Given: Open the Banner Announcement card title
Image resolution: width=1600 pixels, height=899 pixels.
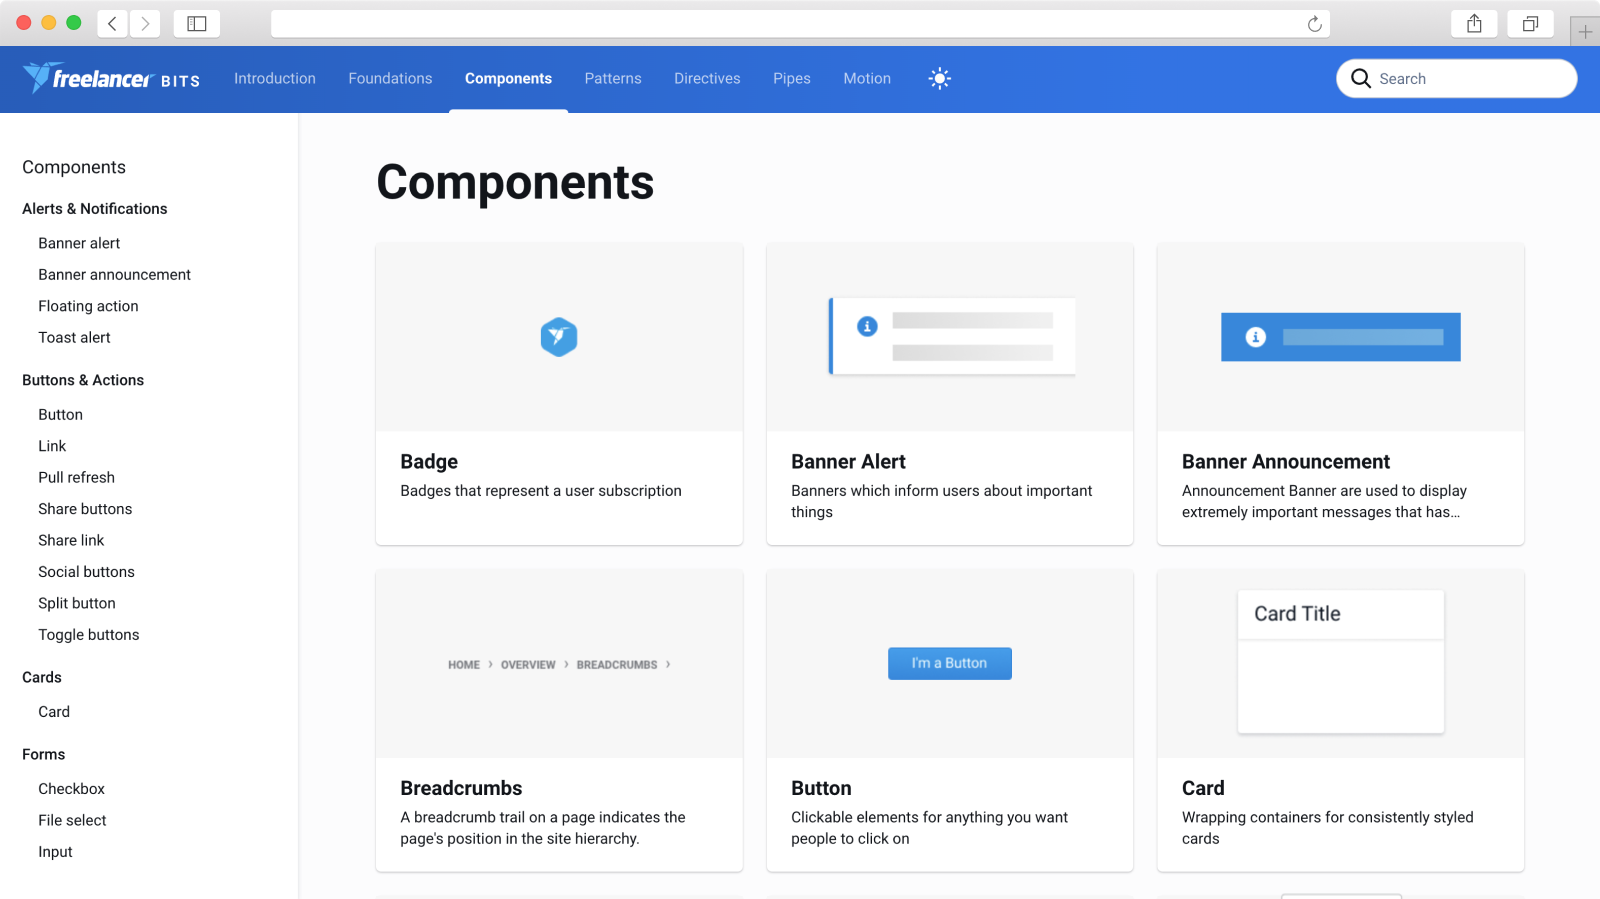Looking at the screenshot, I should tap(1286, 461).
